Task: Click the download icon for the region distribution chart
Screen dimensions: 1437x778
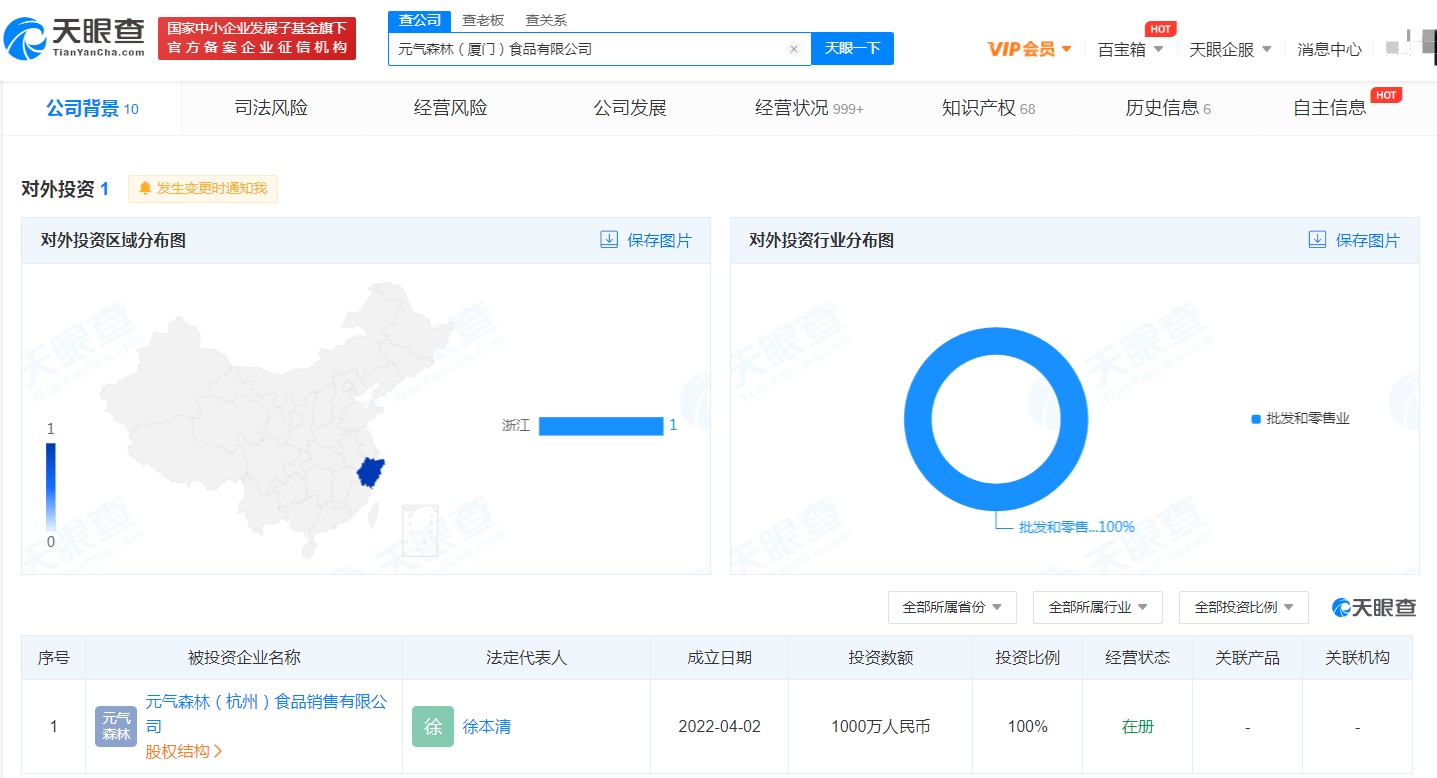Action: pyautogui.click(x=609, y=240)
